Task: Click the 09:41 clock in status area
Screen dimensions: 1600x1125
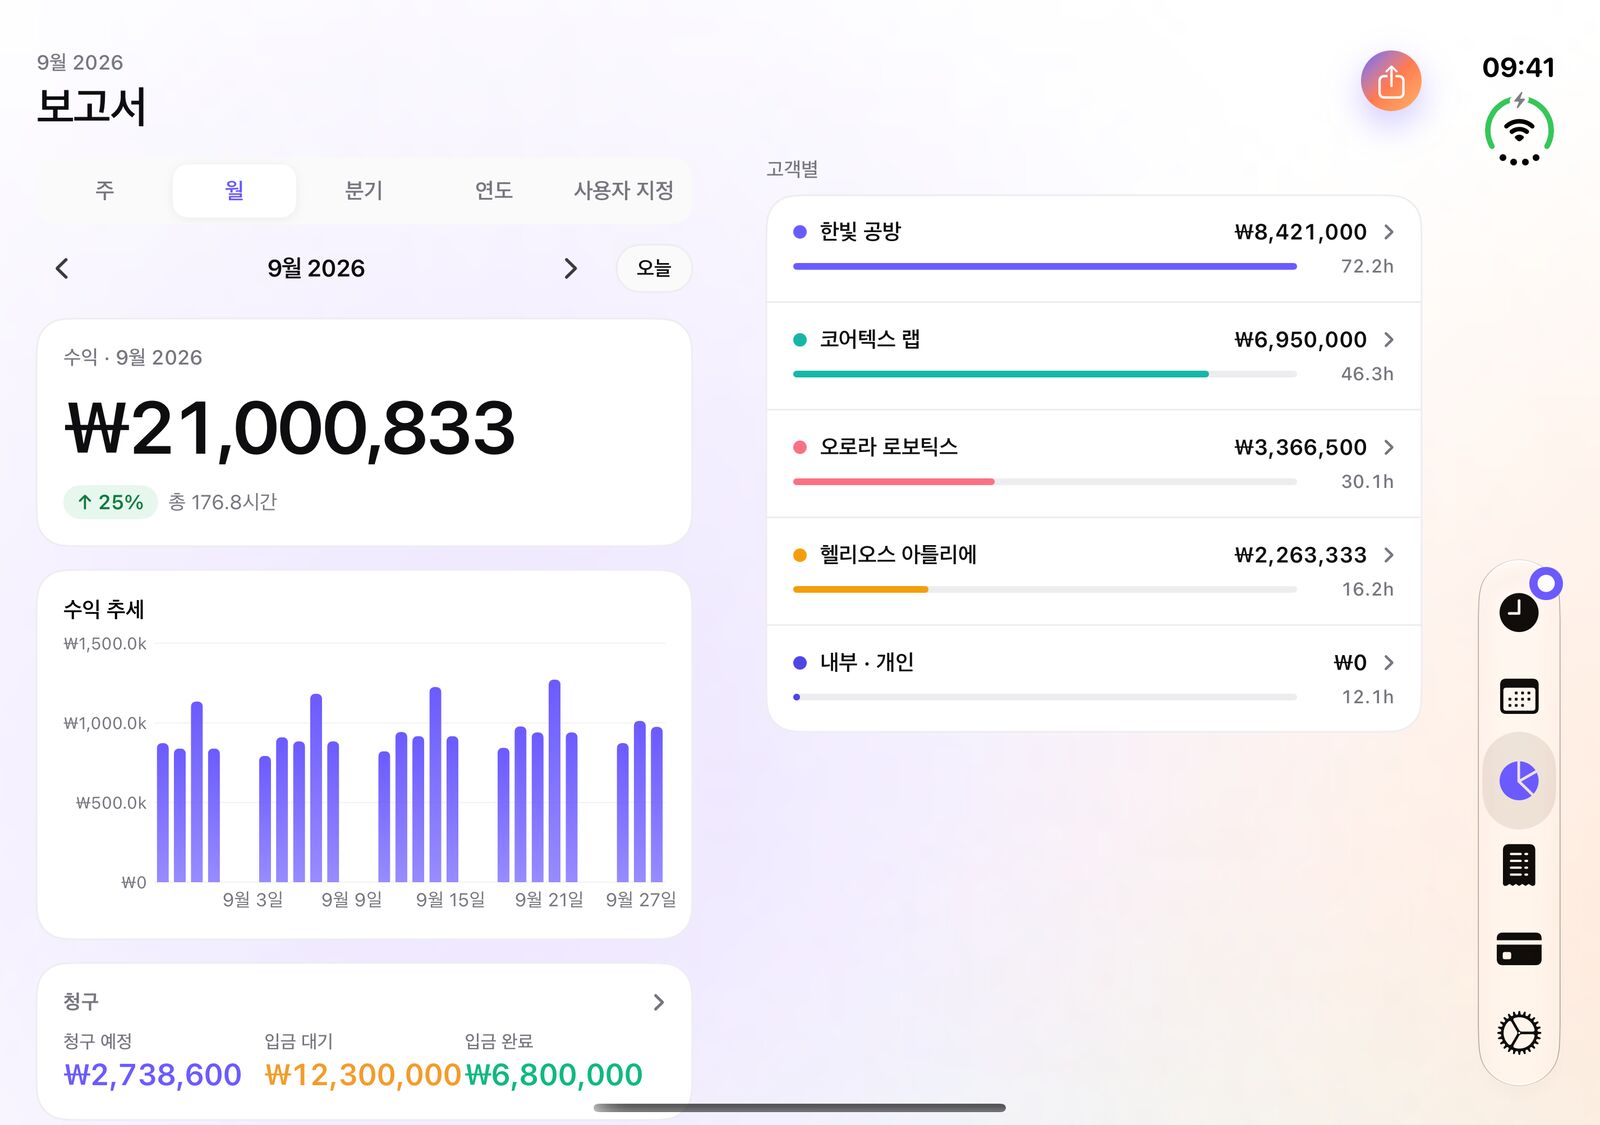Action: click(x=1519, y=68)
